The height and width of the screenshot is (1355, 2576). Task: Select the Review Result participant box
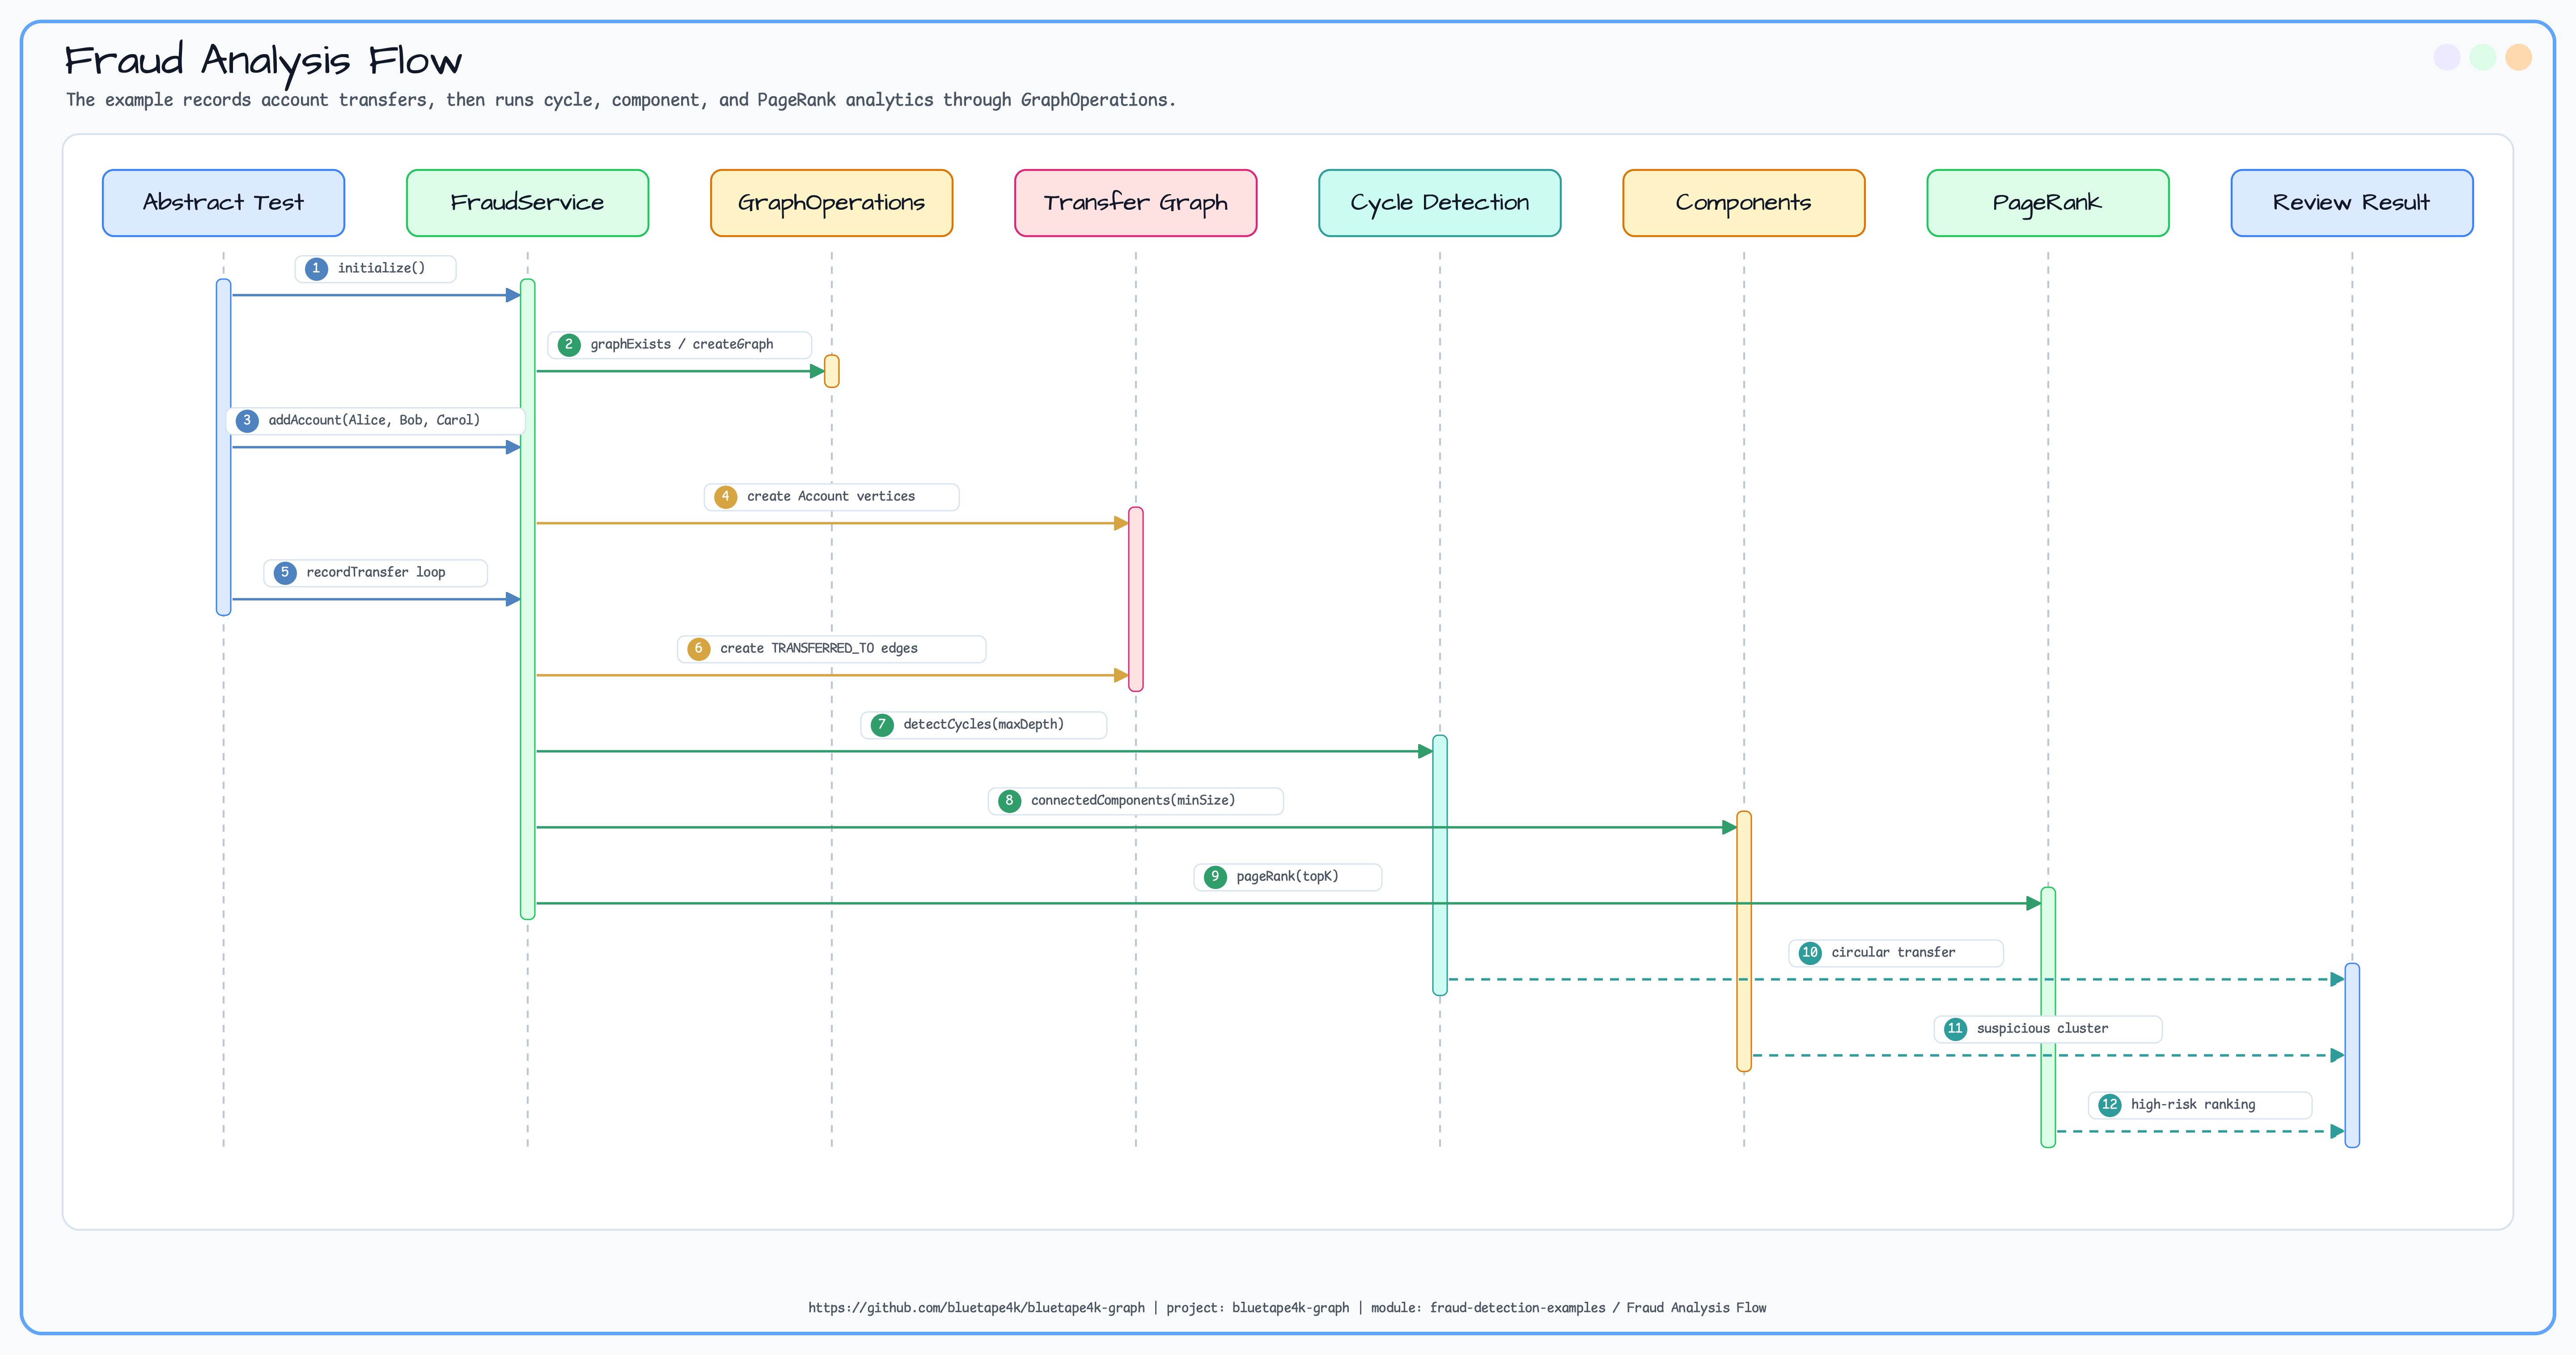click(x=2351, y=203)
